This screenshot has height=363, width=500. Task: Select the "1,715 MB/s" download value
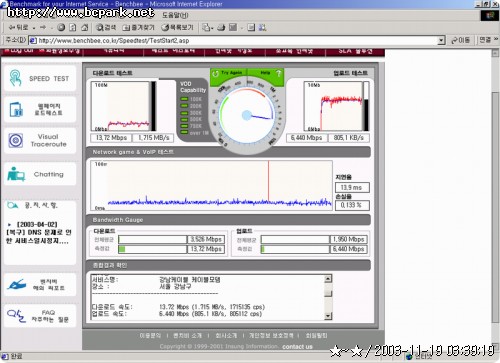(x=154, y=138)
